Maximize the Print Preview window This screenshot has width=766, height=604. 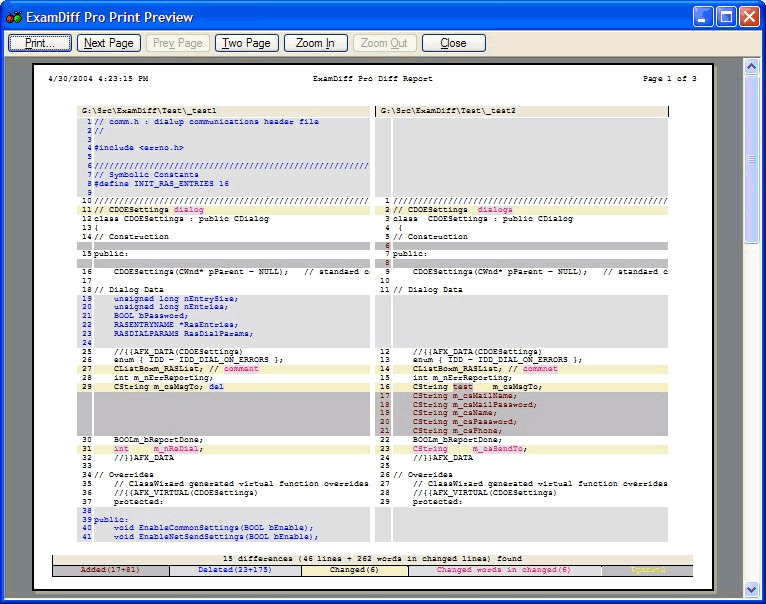(x=726, y=15)
